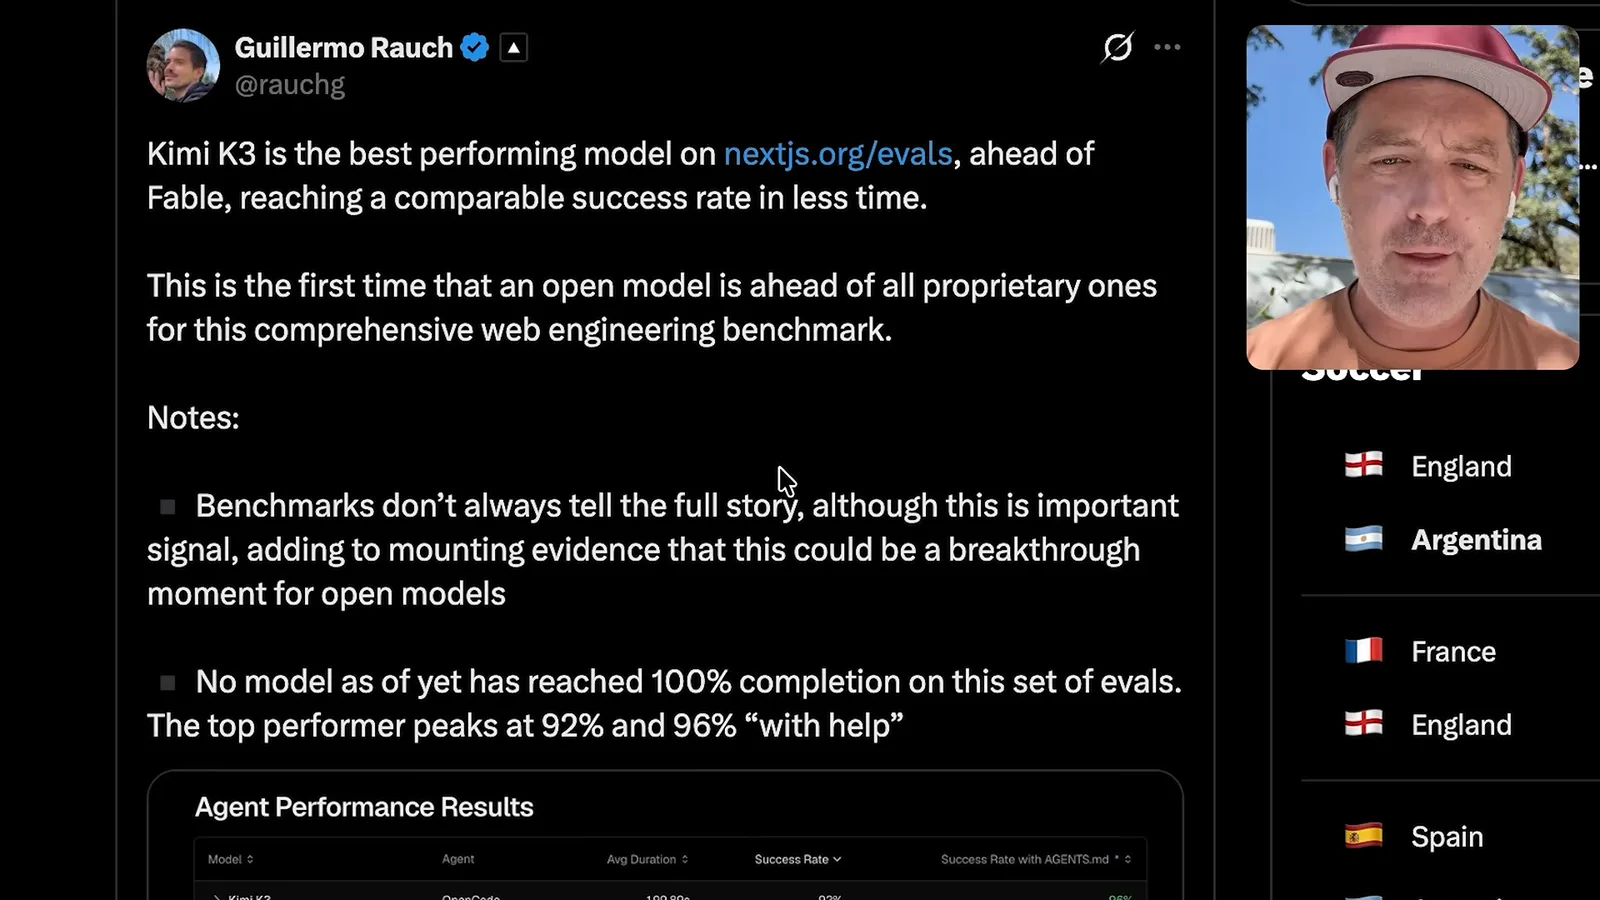Open the Grok explain-post icon

(x=1117, y=47)
